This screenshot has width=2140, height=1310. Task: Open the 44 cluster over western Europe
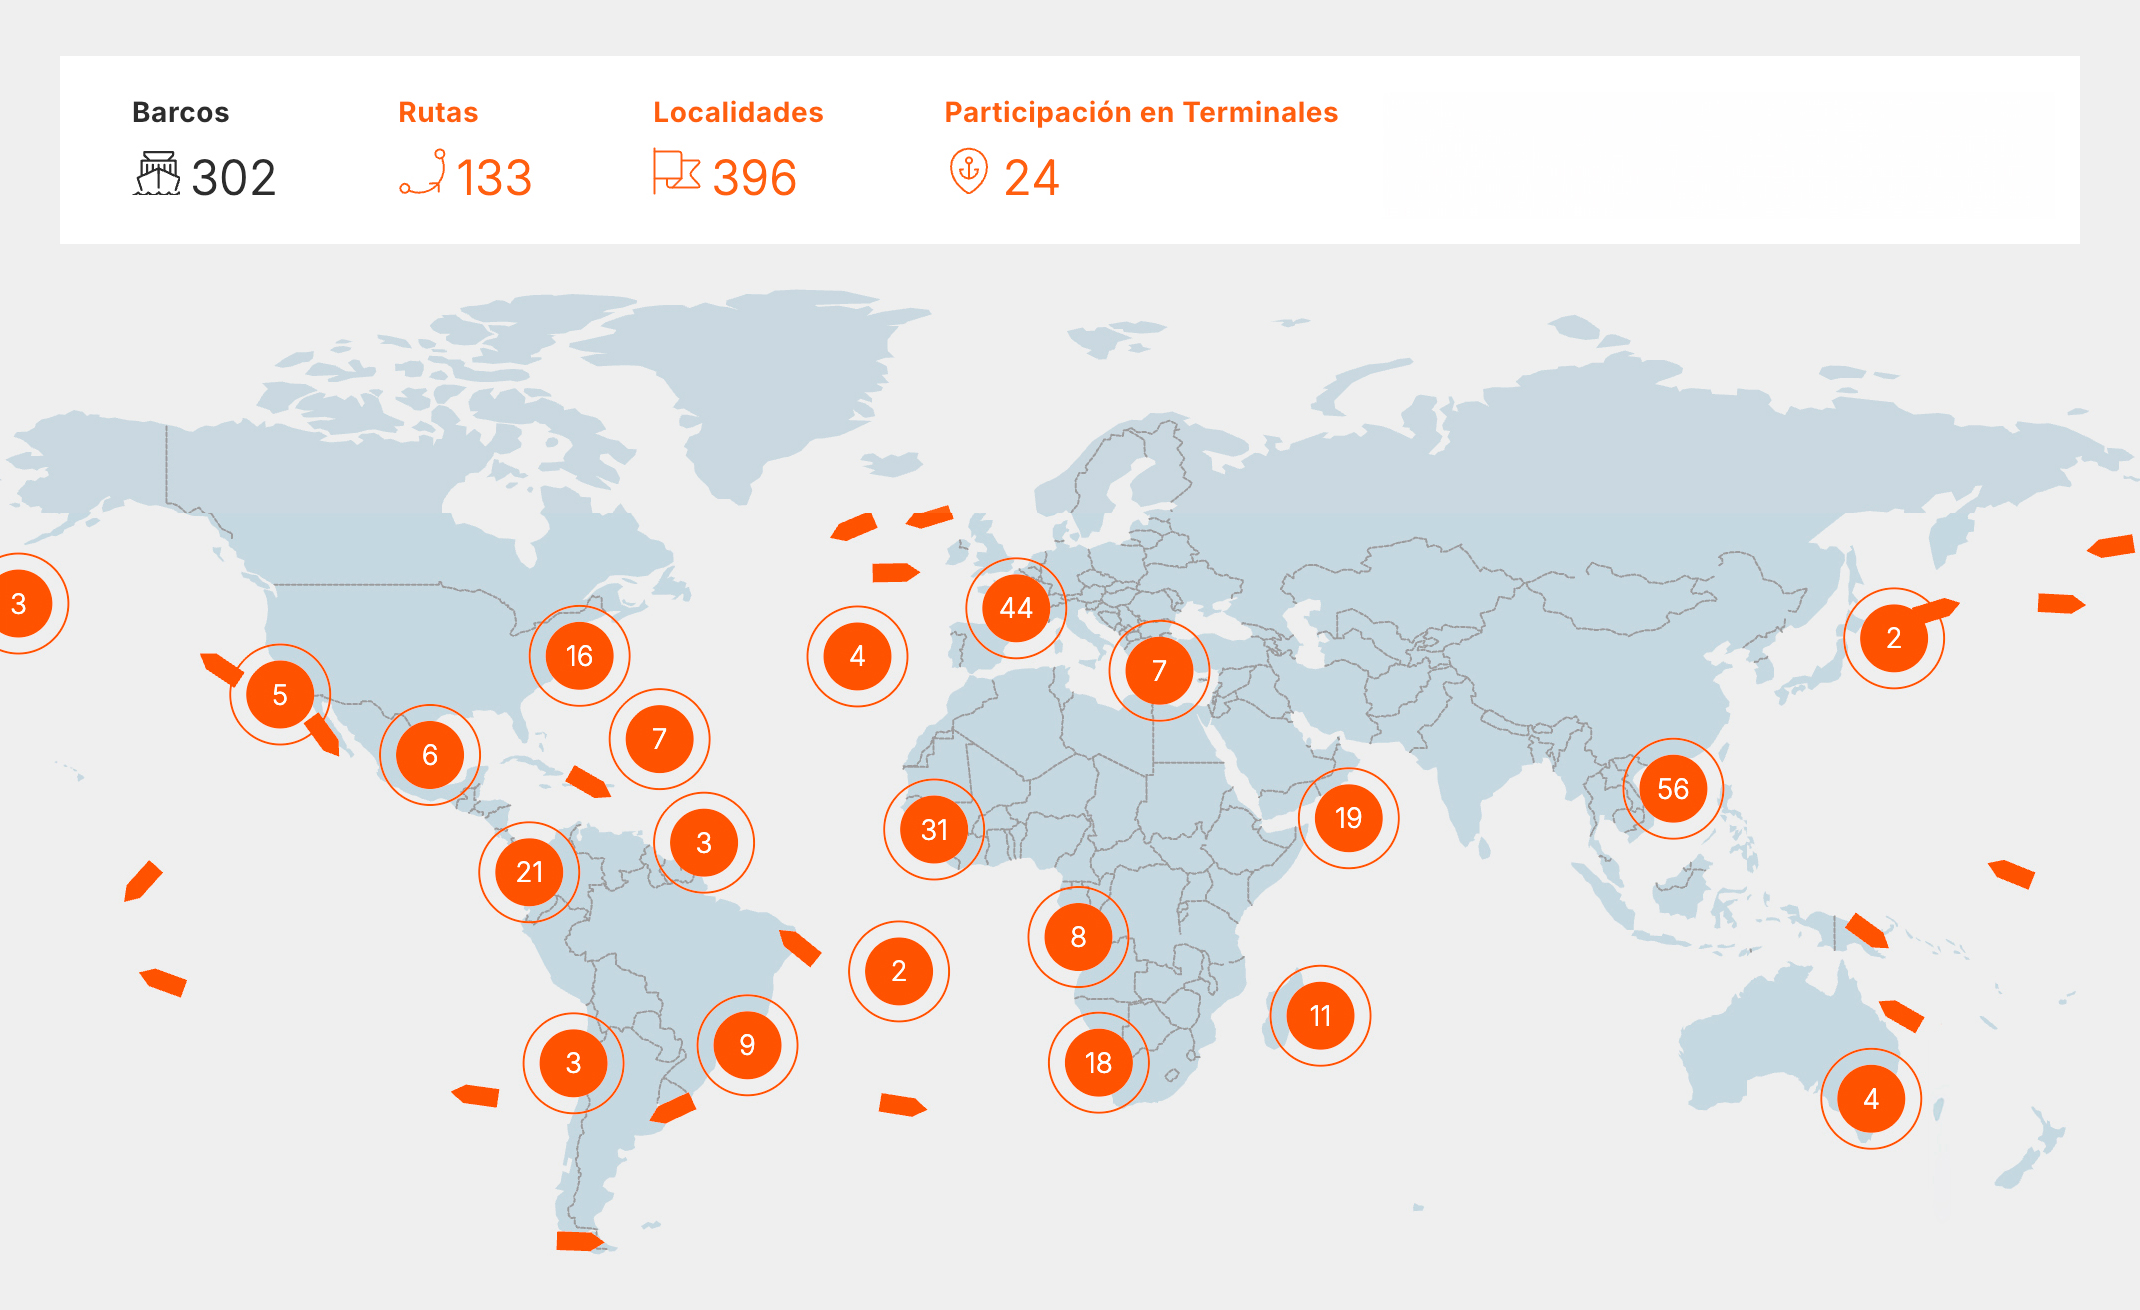(x=1016, y=608)
